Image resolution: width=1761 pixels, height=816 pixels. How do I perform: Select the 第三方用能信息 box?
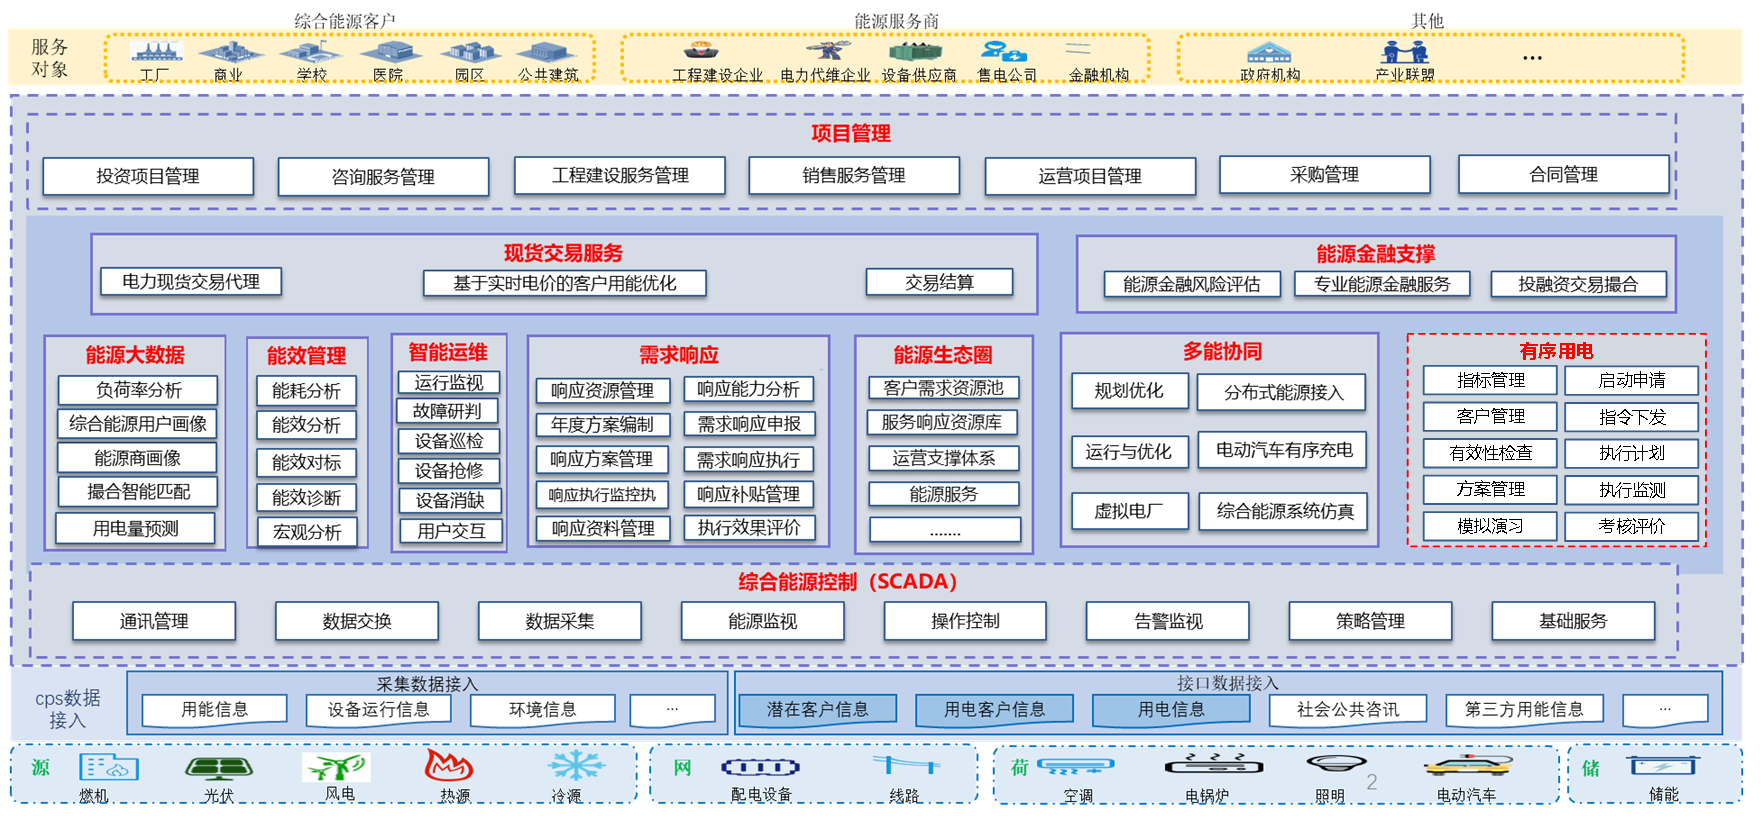coord(1524,709)
